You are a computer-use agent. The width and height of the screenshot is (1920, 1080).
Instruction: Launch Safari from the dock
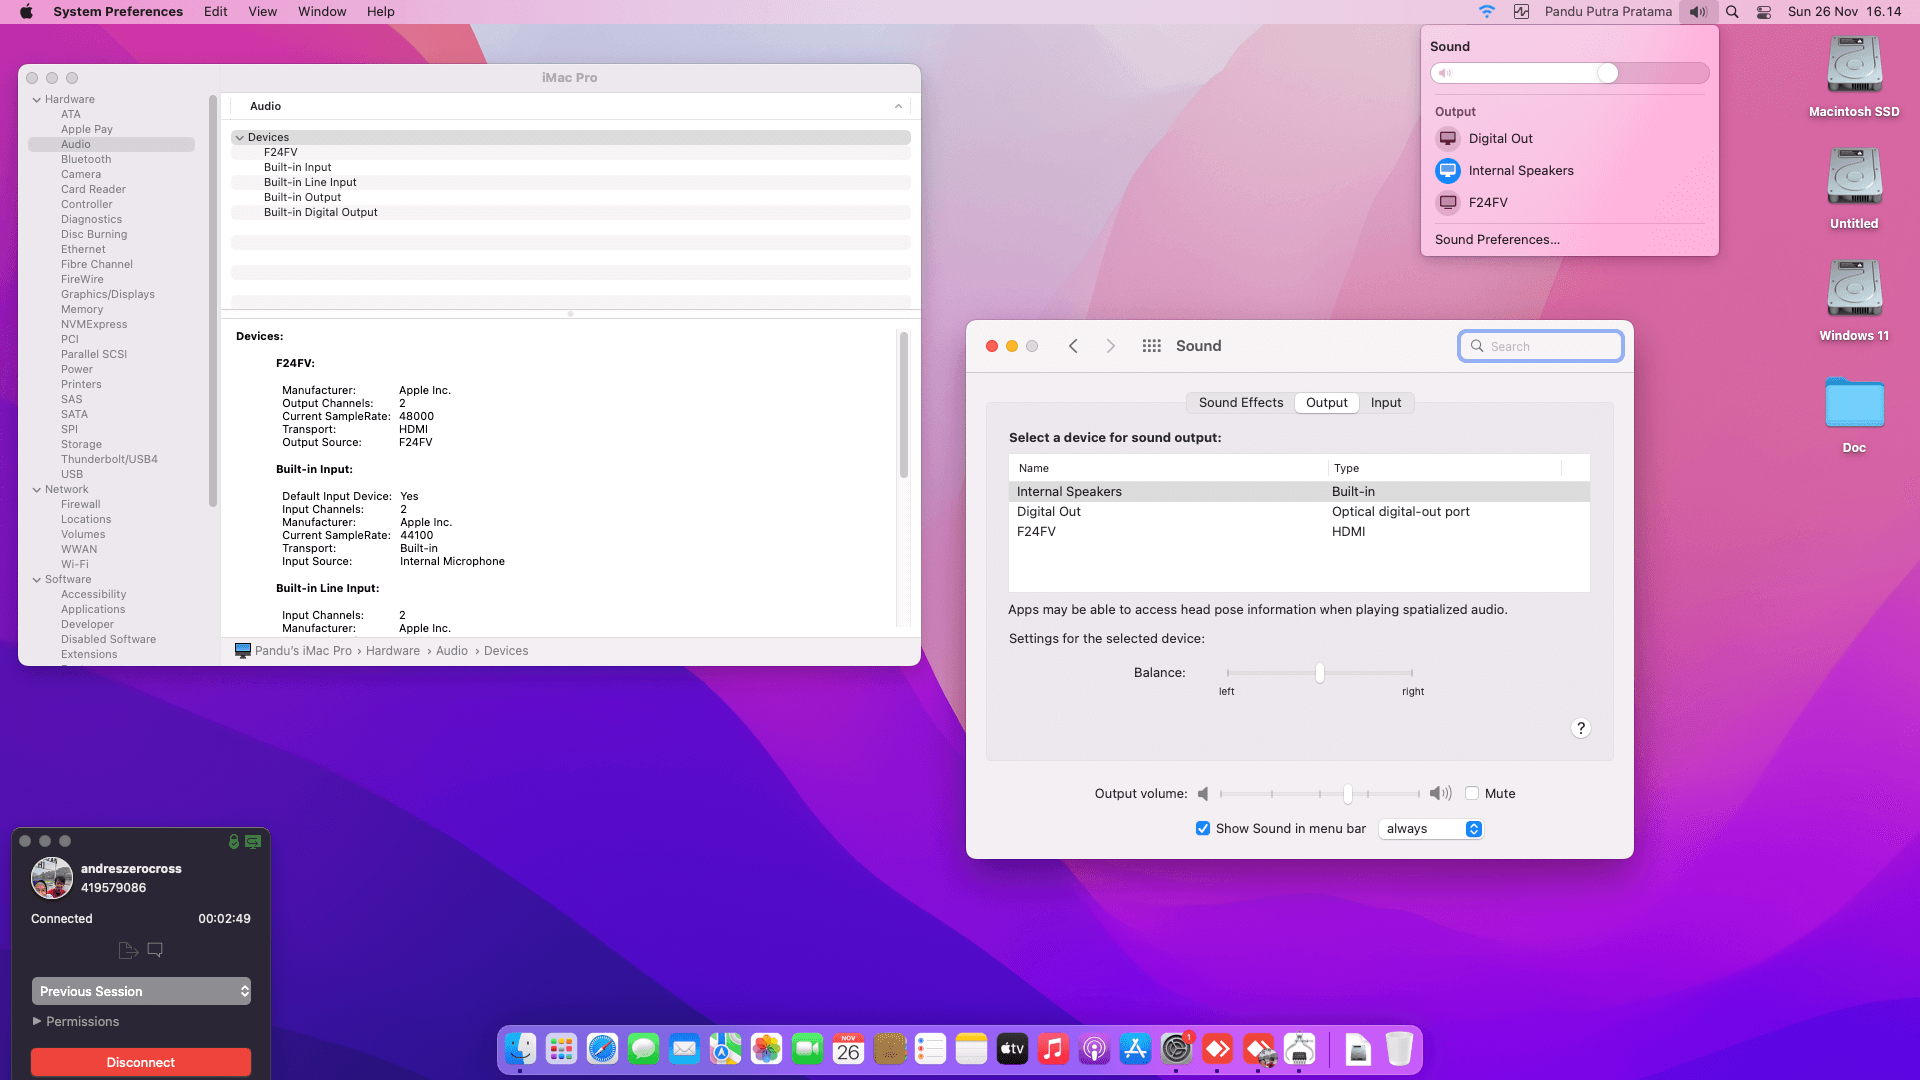tap(602, 1049)
